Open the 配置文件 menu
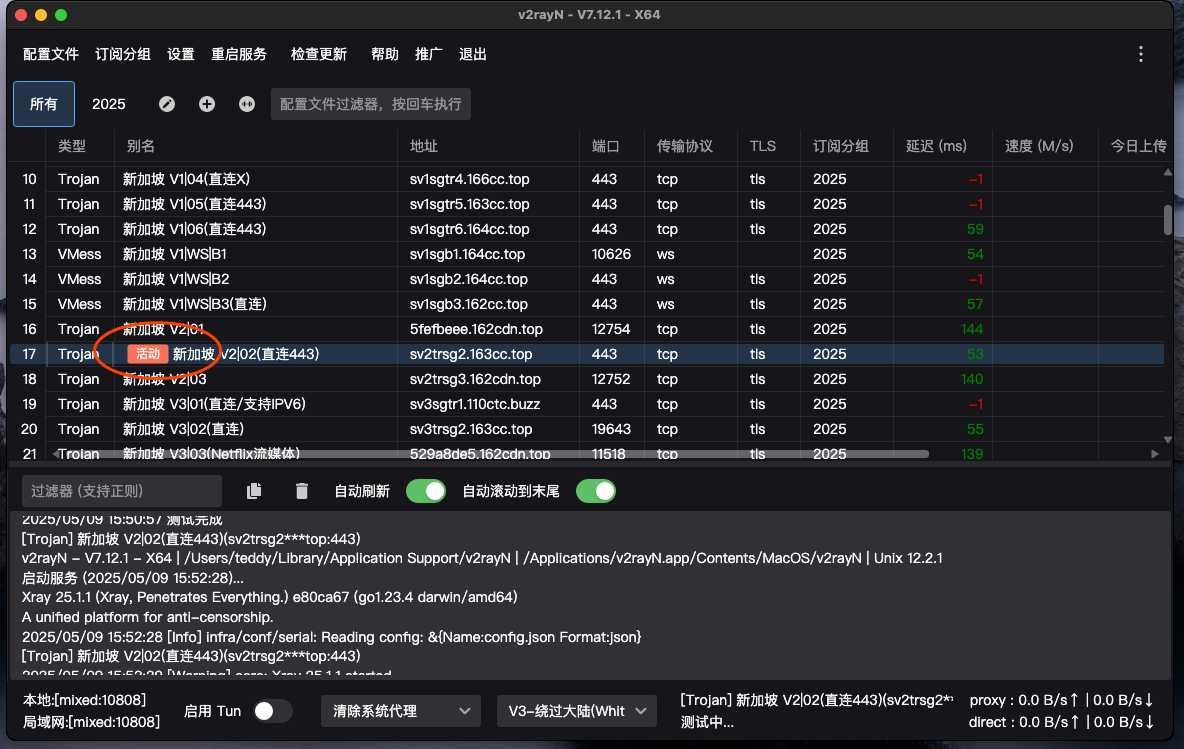Screen dimensions: 1184x749 pos(51,54)
